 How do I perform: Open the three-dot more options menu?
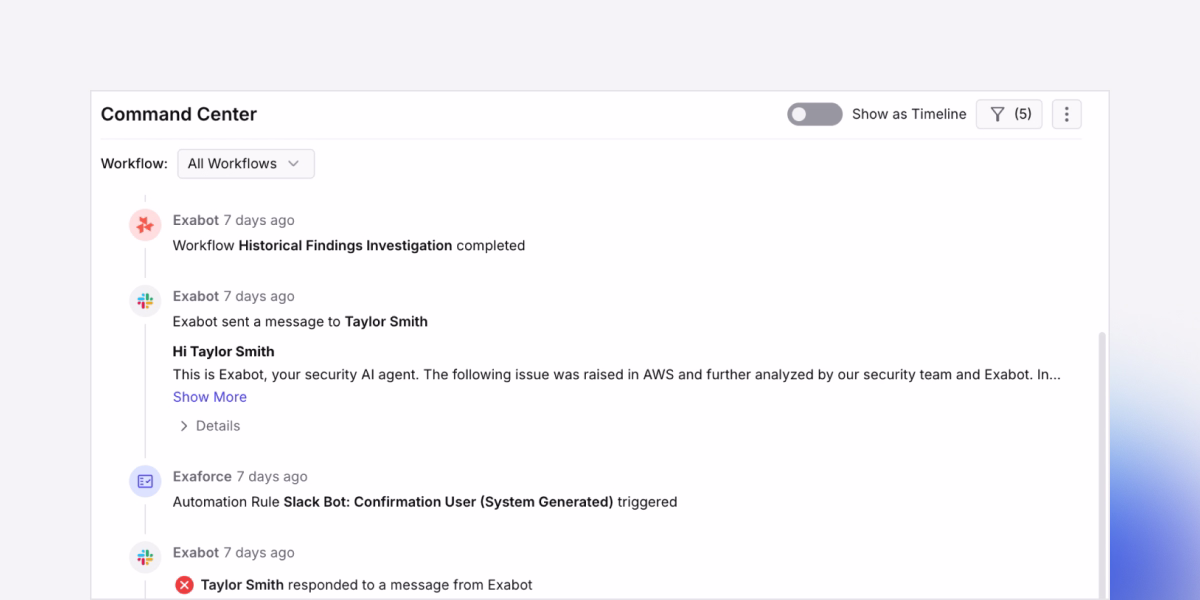point(1067,114)
